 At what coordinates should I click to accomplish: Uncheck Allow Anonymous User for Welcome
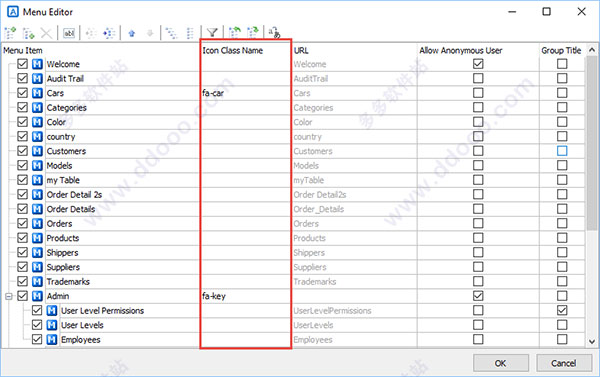coord(478,64)
